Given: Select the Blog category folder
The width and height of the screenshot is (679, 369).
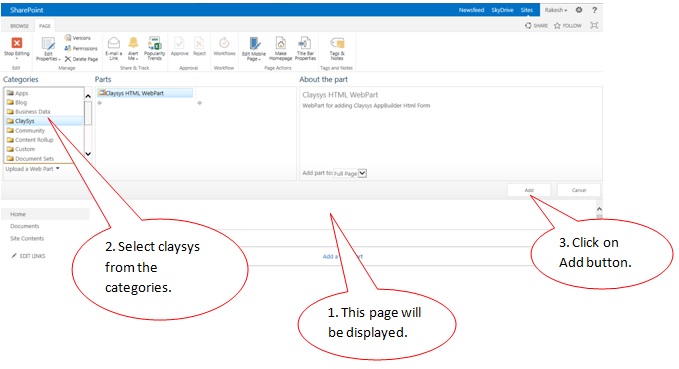Looking at the screenshot, I should (17, 102).
